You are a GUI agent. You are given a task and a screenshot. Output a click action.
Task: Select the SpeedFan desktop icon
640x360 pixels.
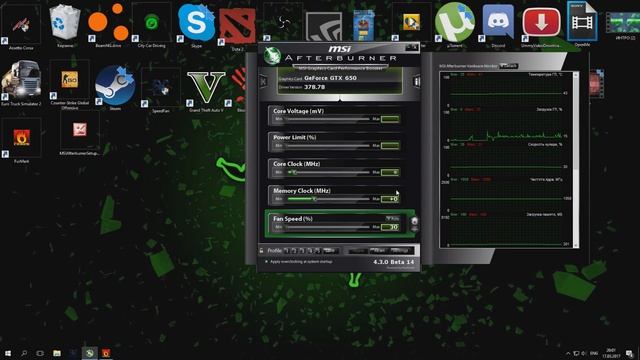160,91
